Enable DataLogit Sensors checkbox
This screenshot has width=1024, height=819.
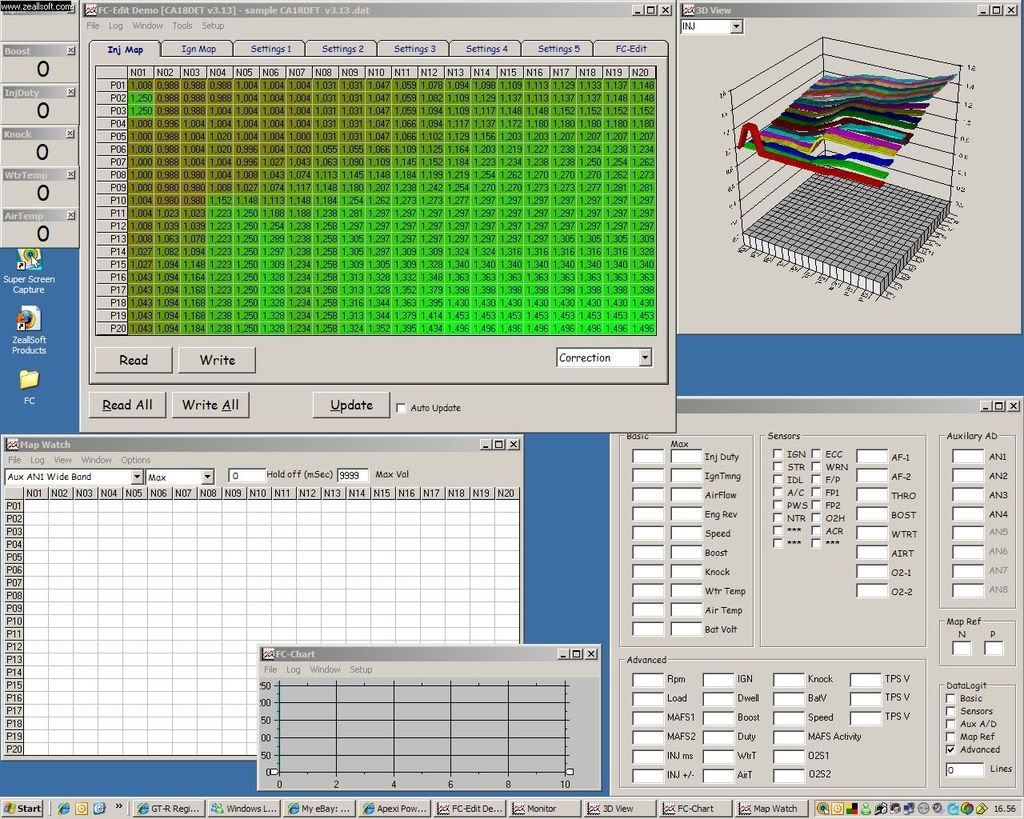pos(951,711)
